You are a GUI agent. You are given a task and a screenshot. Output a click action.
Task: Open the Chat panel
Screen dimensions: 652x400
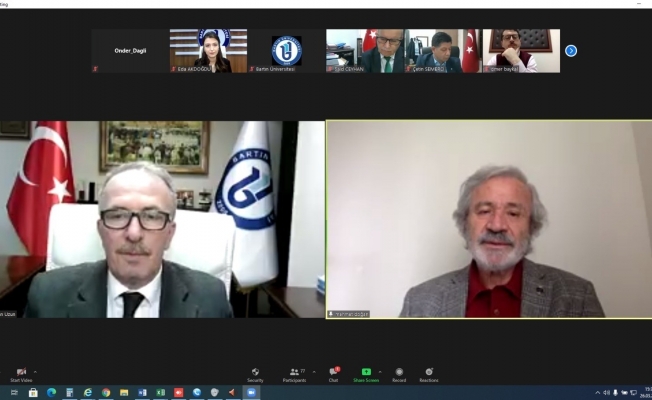tap(333, 372)
